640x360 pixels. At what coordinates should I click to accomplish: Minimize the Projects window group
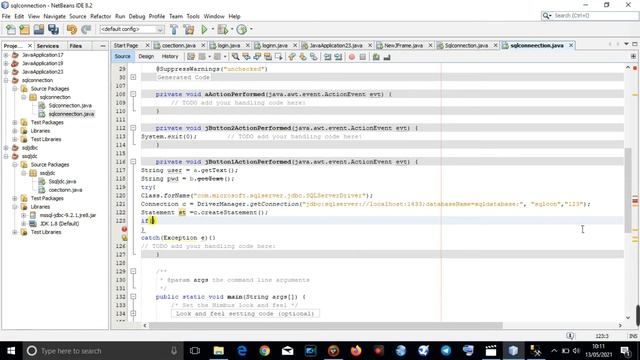102,46
